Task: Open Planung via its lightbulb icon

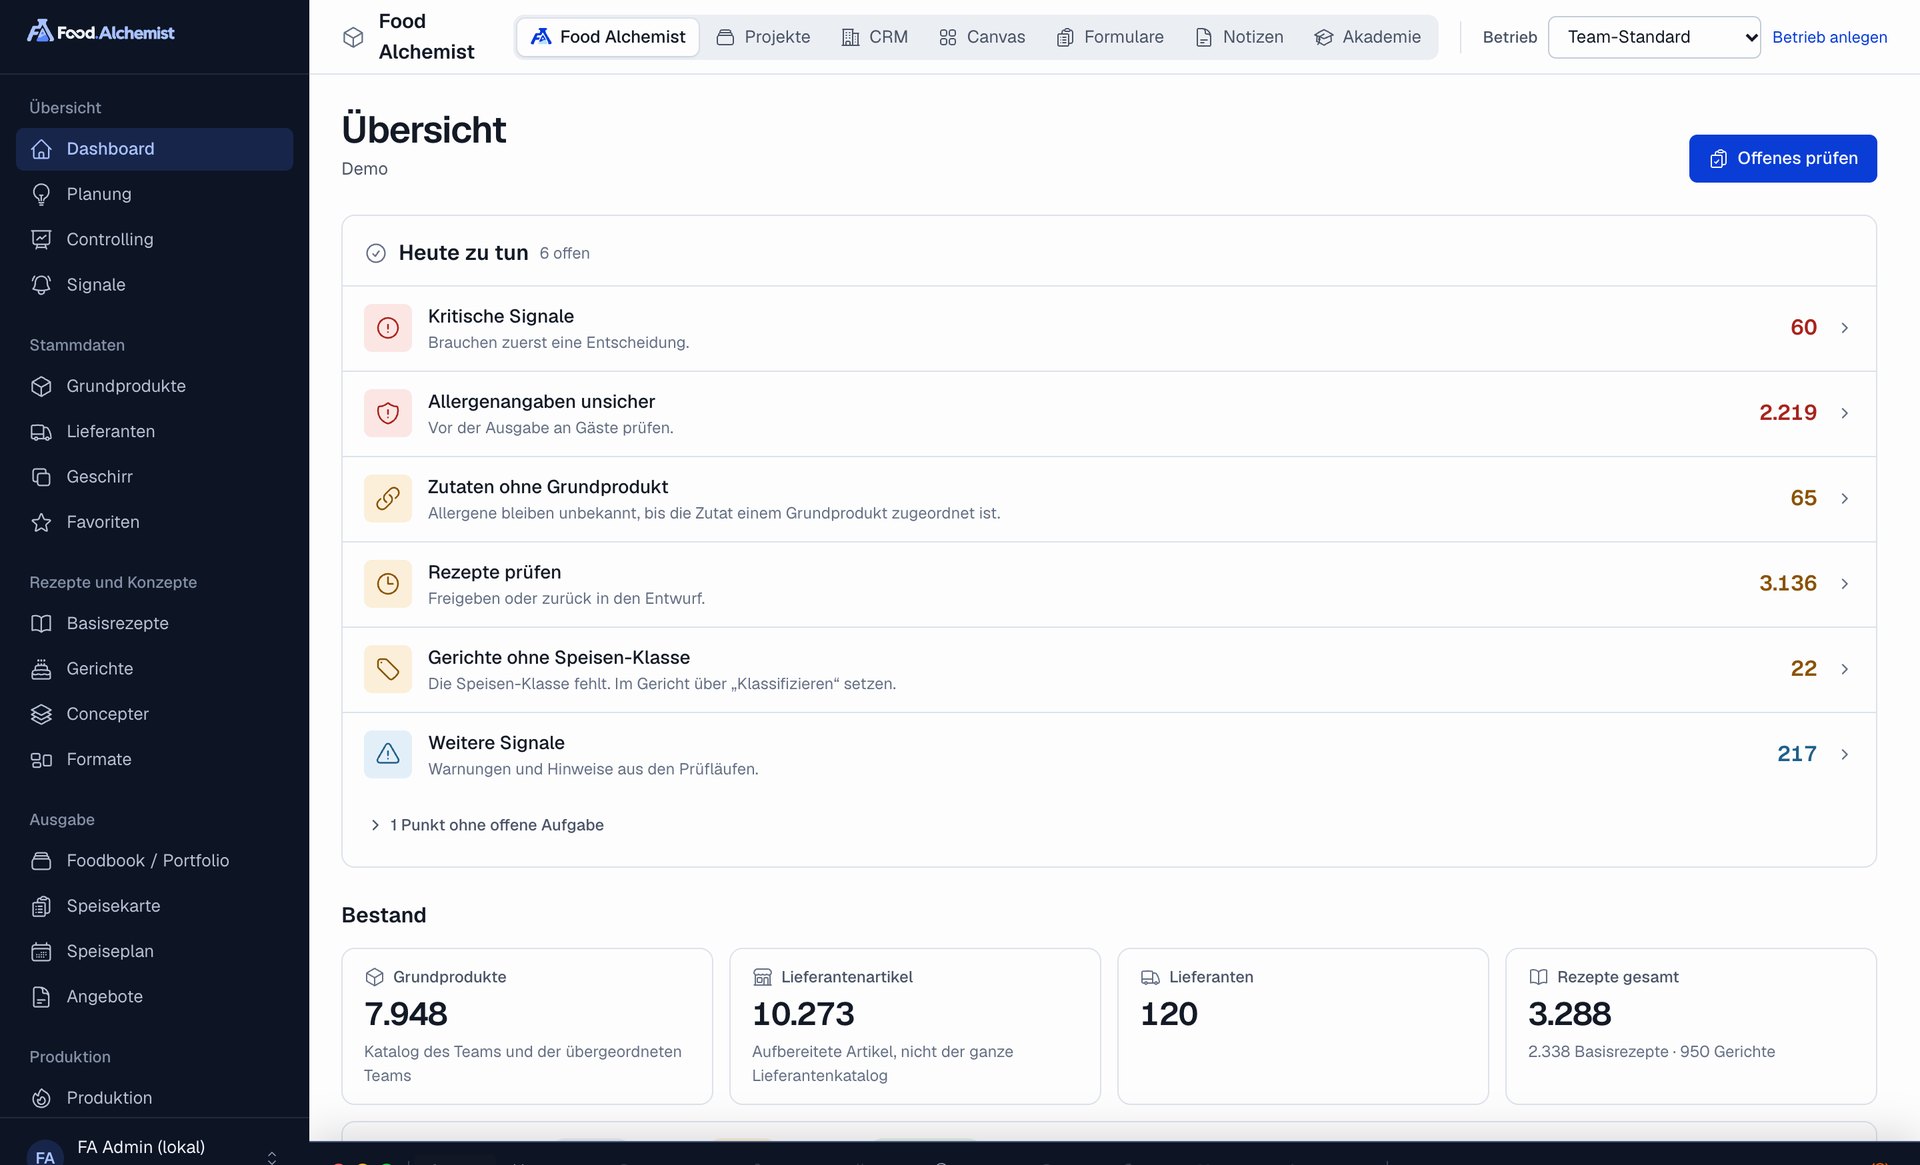Action: point(41,194)
